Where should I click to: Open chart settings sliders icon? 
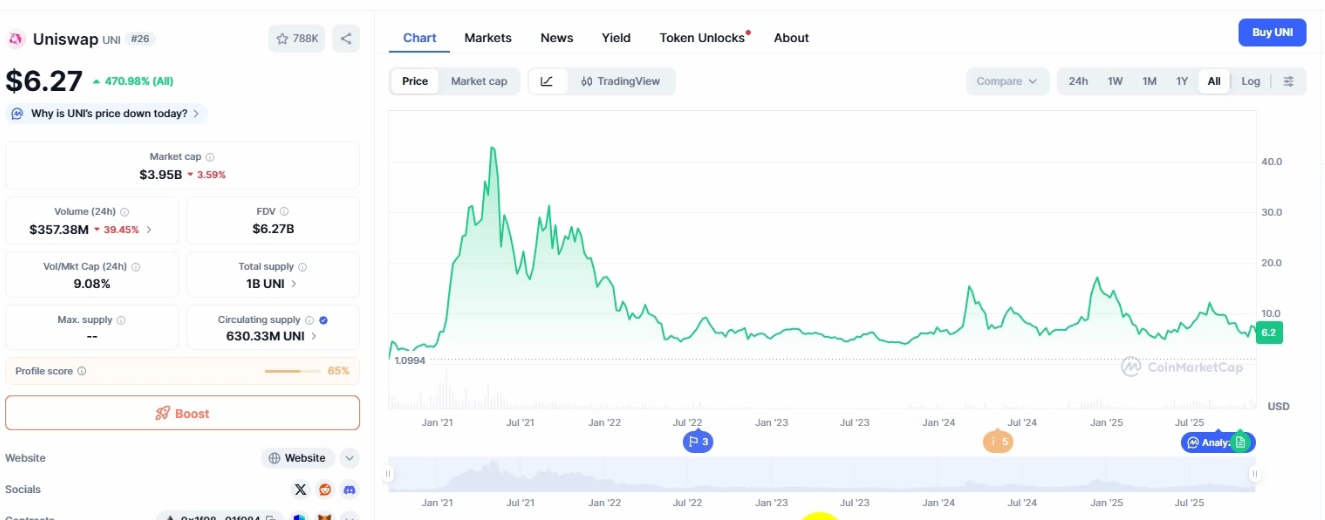1288,82
